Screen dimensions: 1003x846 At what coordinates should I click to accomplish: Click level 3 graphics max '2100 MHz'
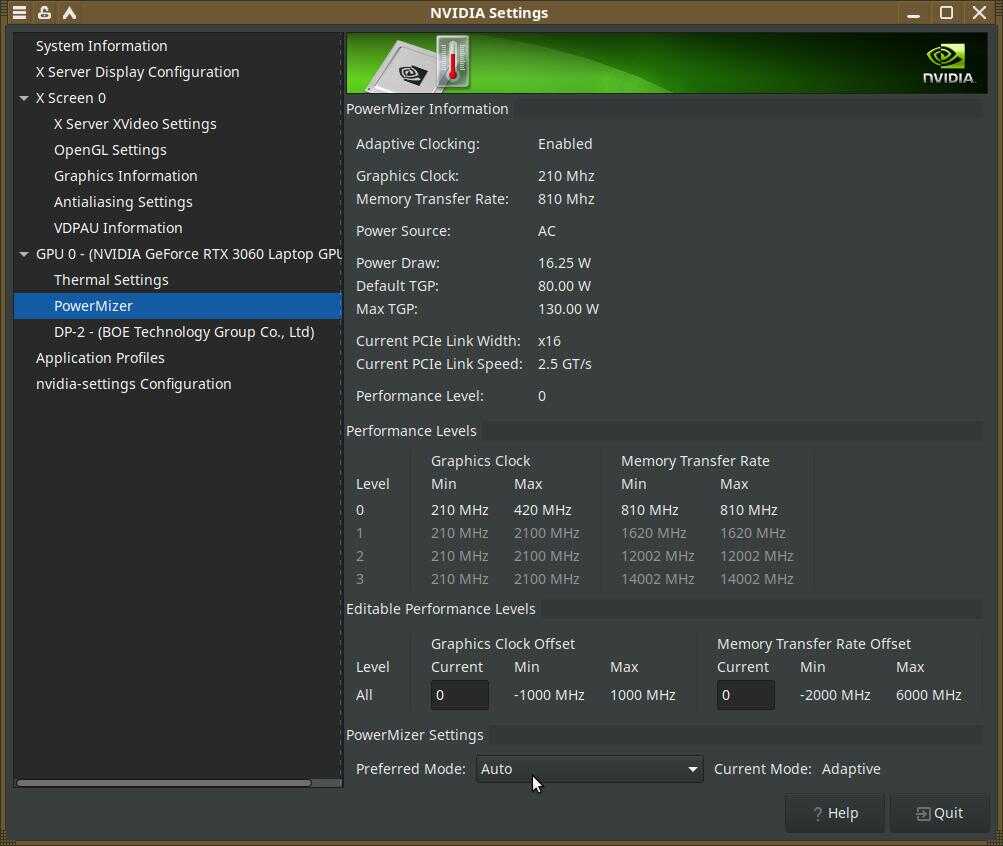[547, 579]
